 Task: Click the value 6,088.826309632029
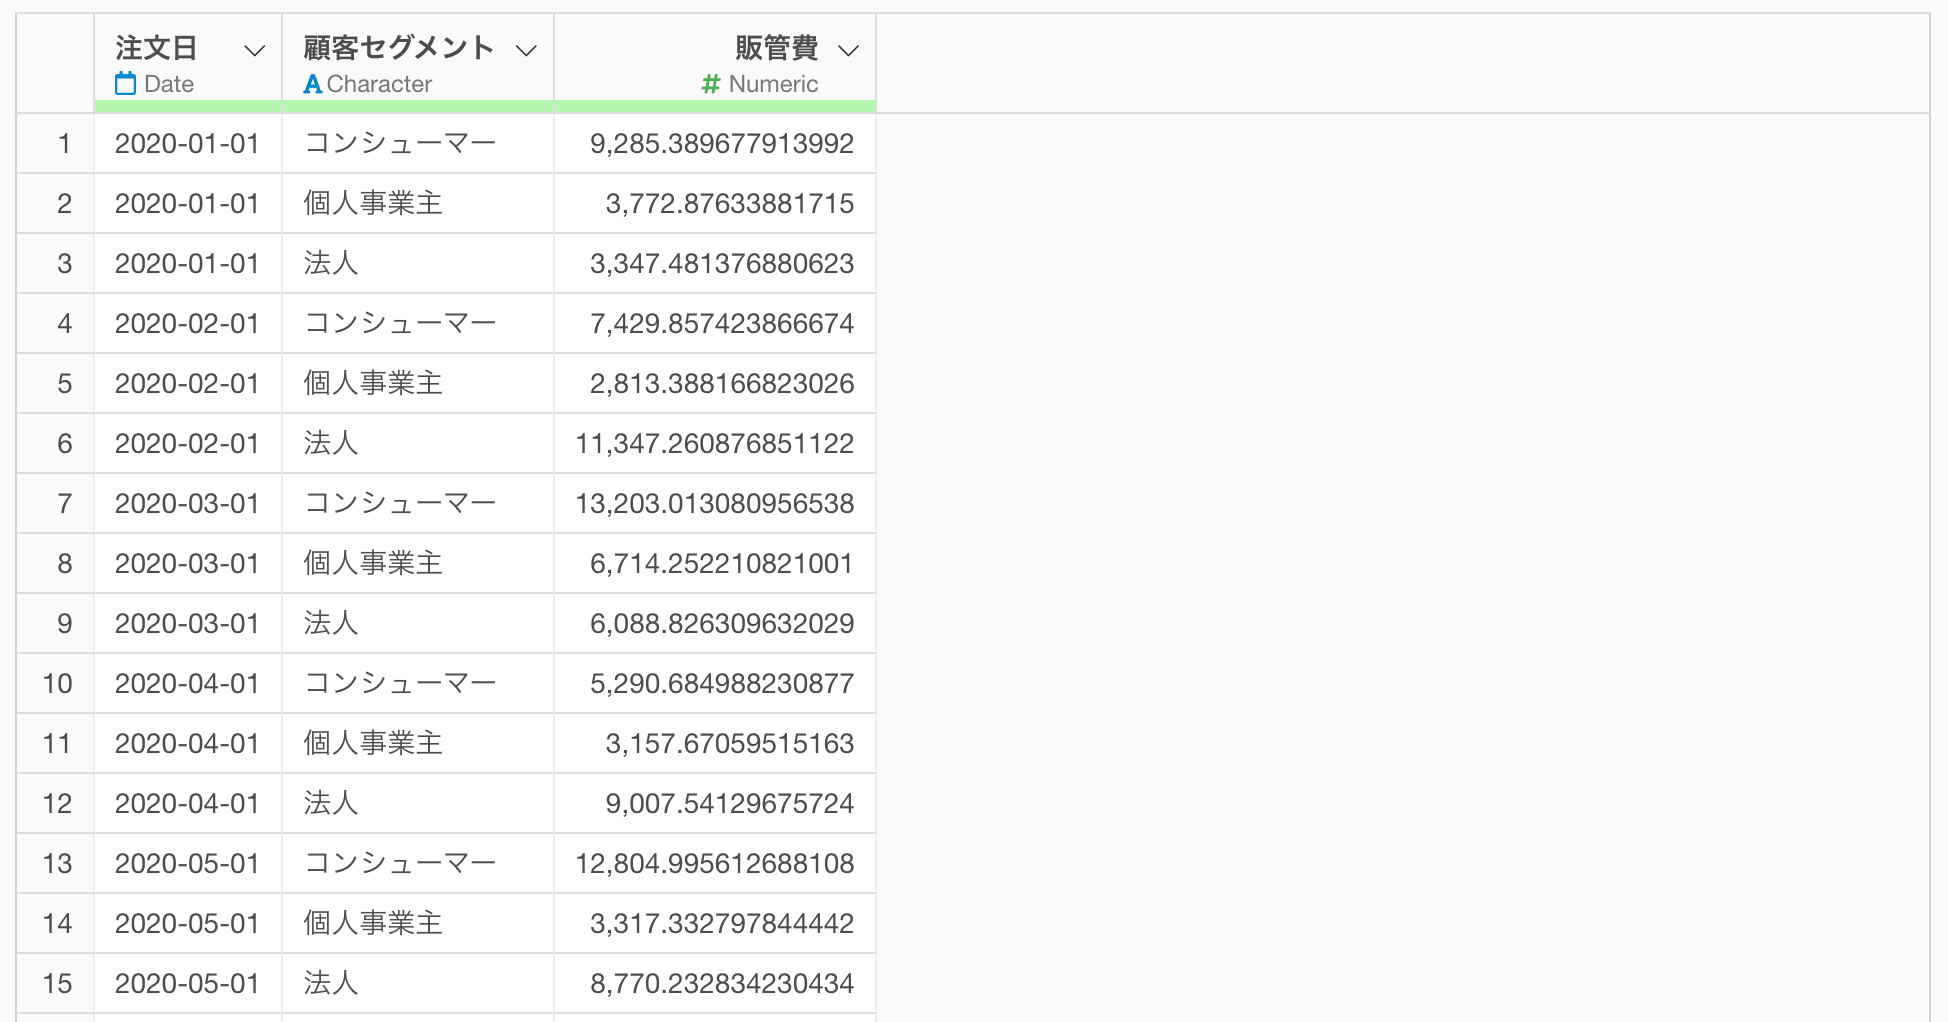point(722,624)
